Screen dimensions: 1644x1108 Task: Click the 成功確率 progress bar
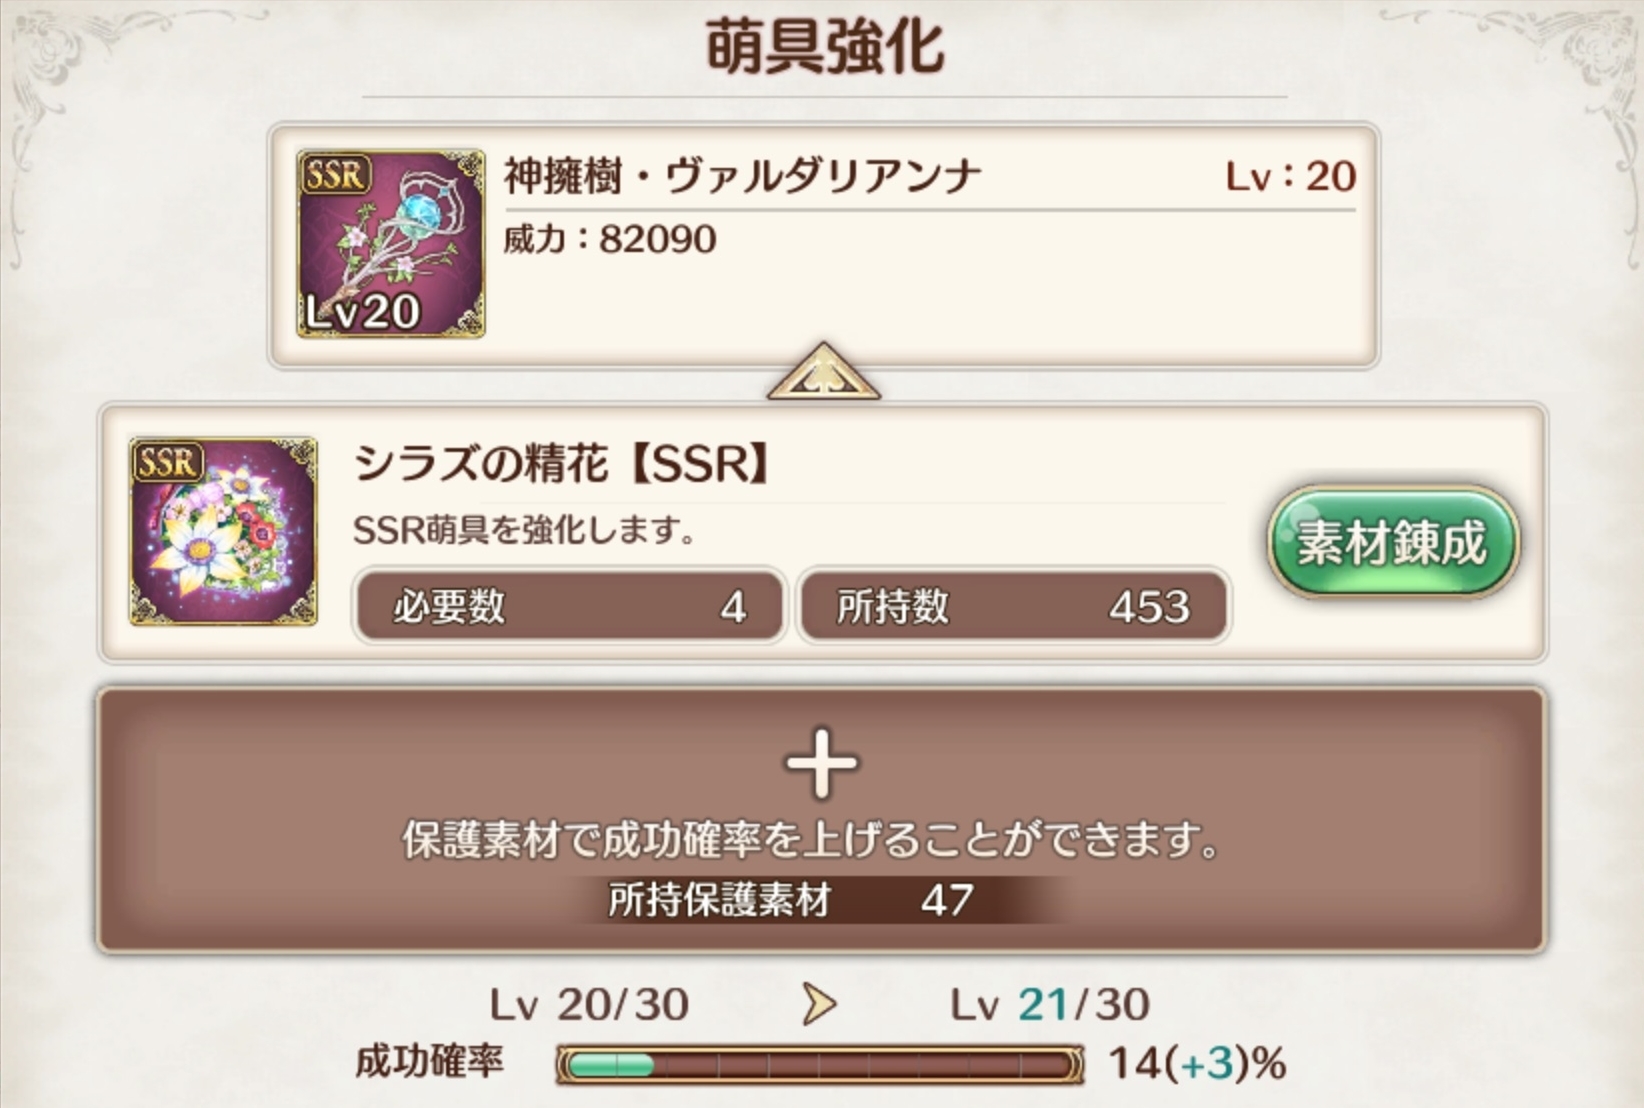820,1064
